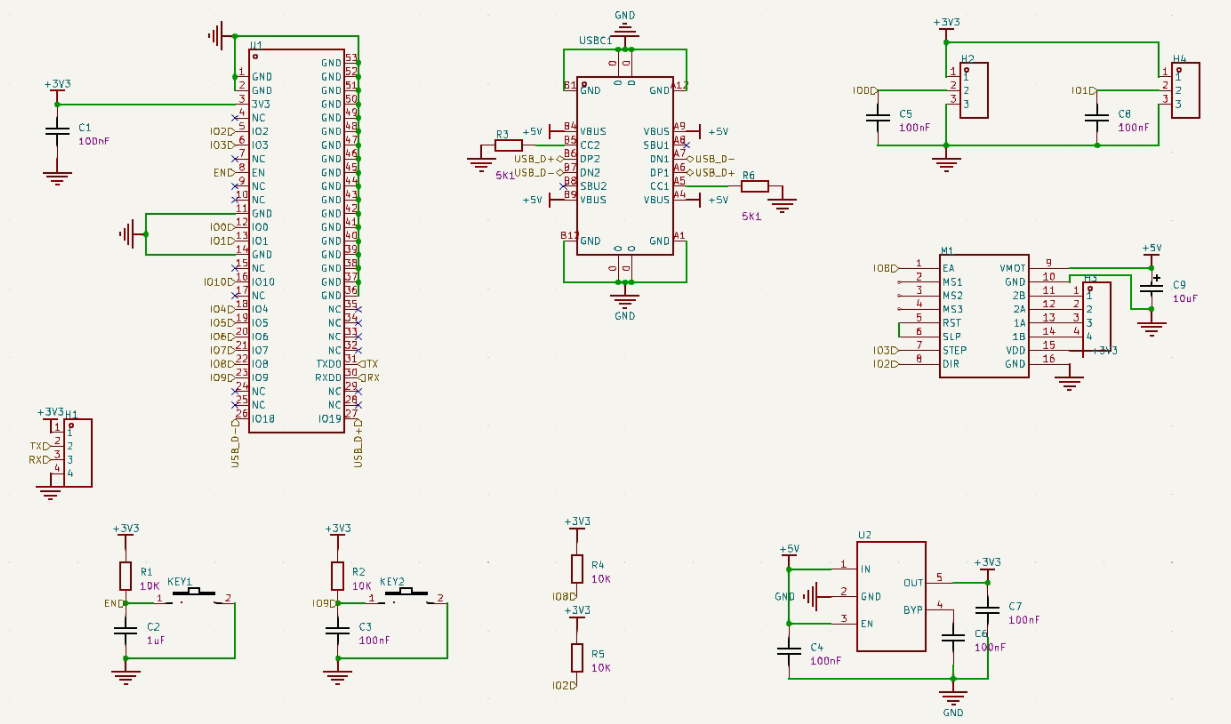Select the U1 module symbol body
The width and height of the screenshot is (1231, 724).
[x=297, y=241]
